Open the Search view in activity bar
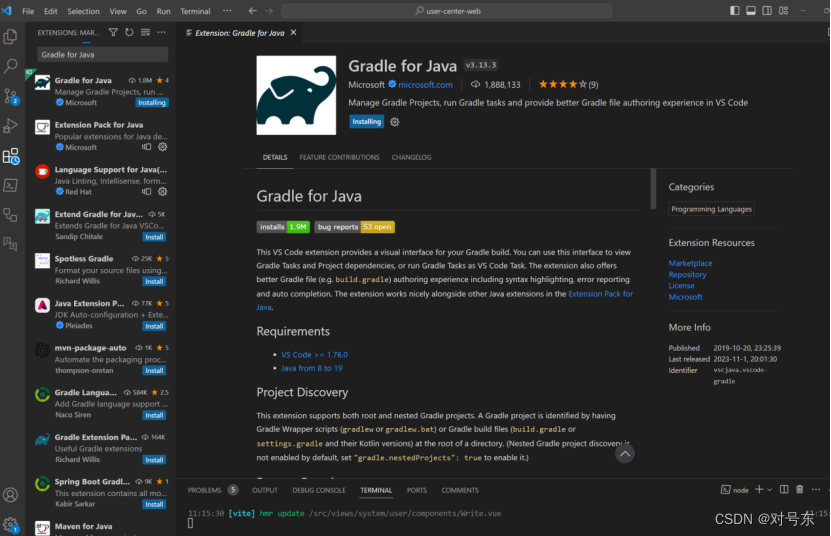The image size is (831, 536). point(10,66)
